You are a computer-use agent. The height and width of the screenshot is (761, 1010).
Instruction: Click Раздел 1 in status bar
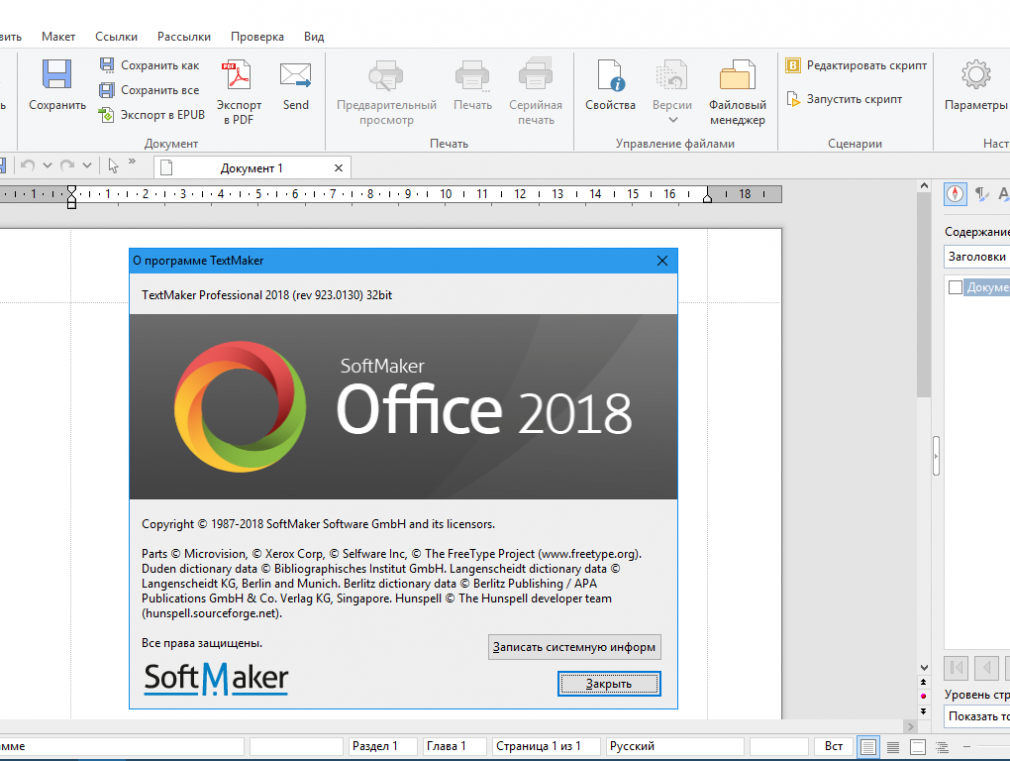[x=382, y=746]
